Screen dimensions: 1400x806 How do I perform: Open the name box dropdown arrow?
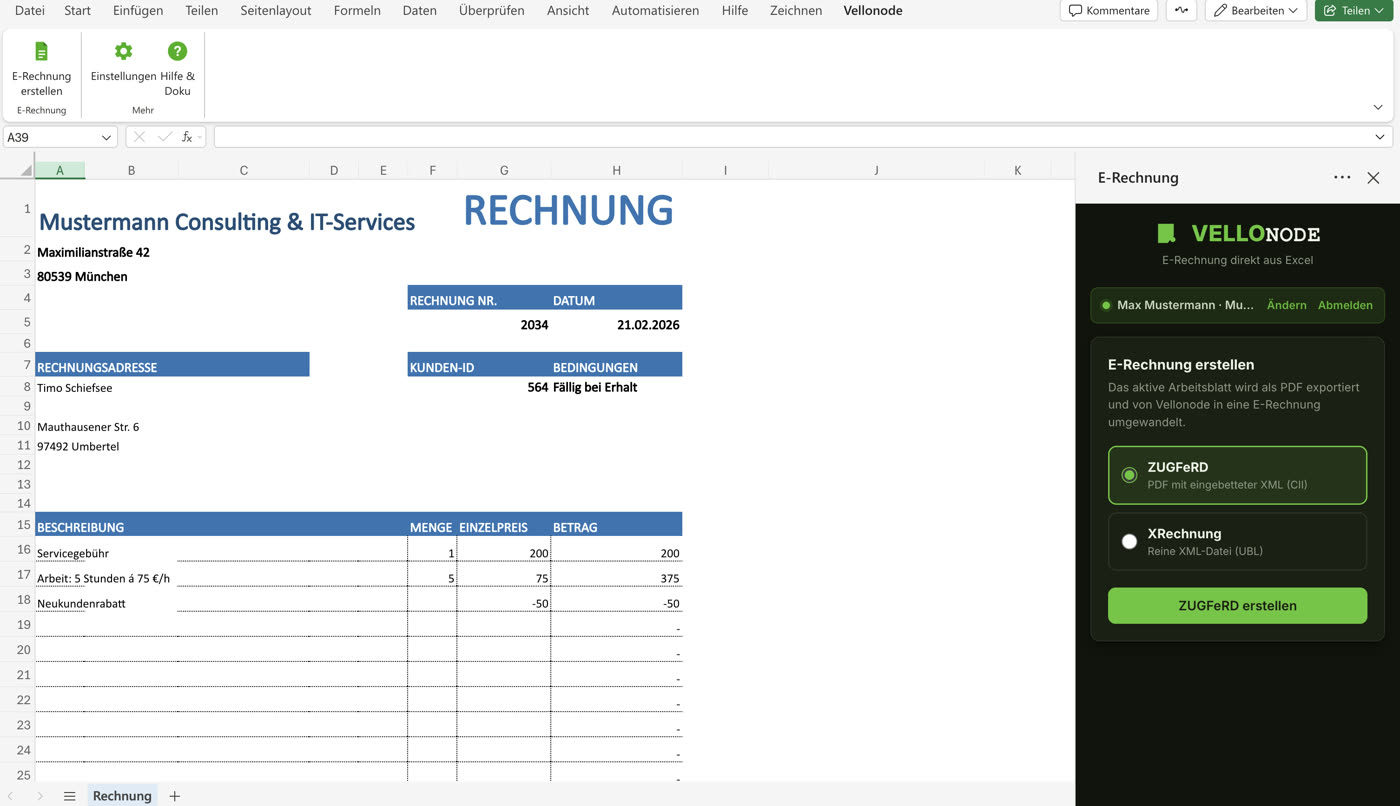[x=106, y=137]
